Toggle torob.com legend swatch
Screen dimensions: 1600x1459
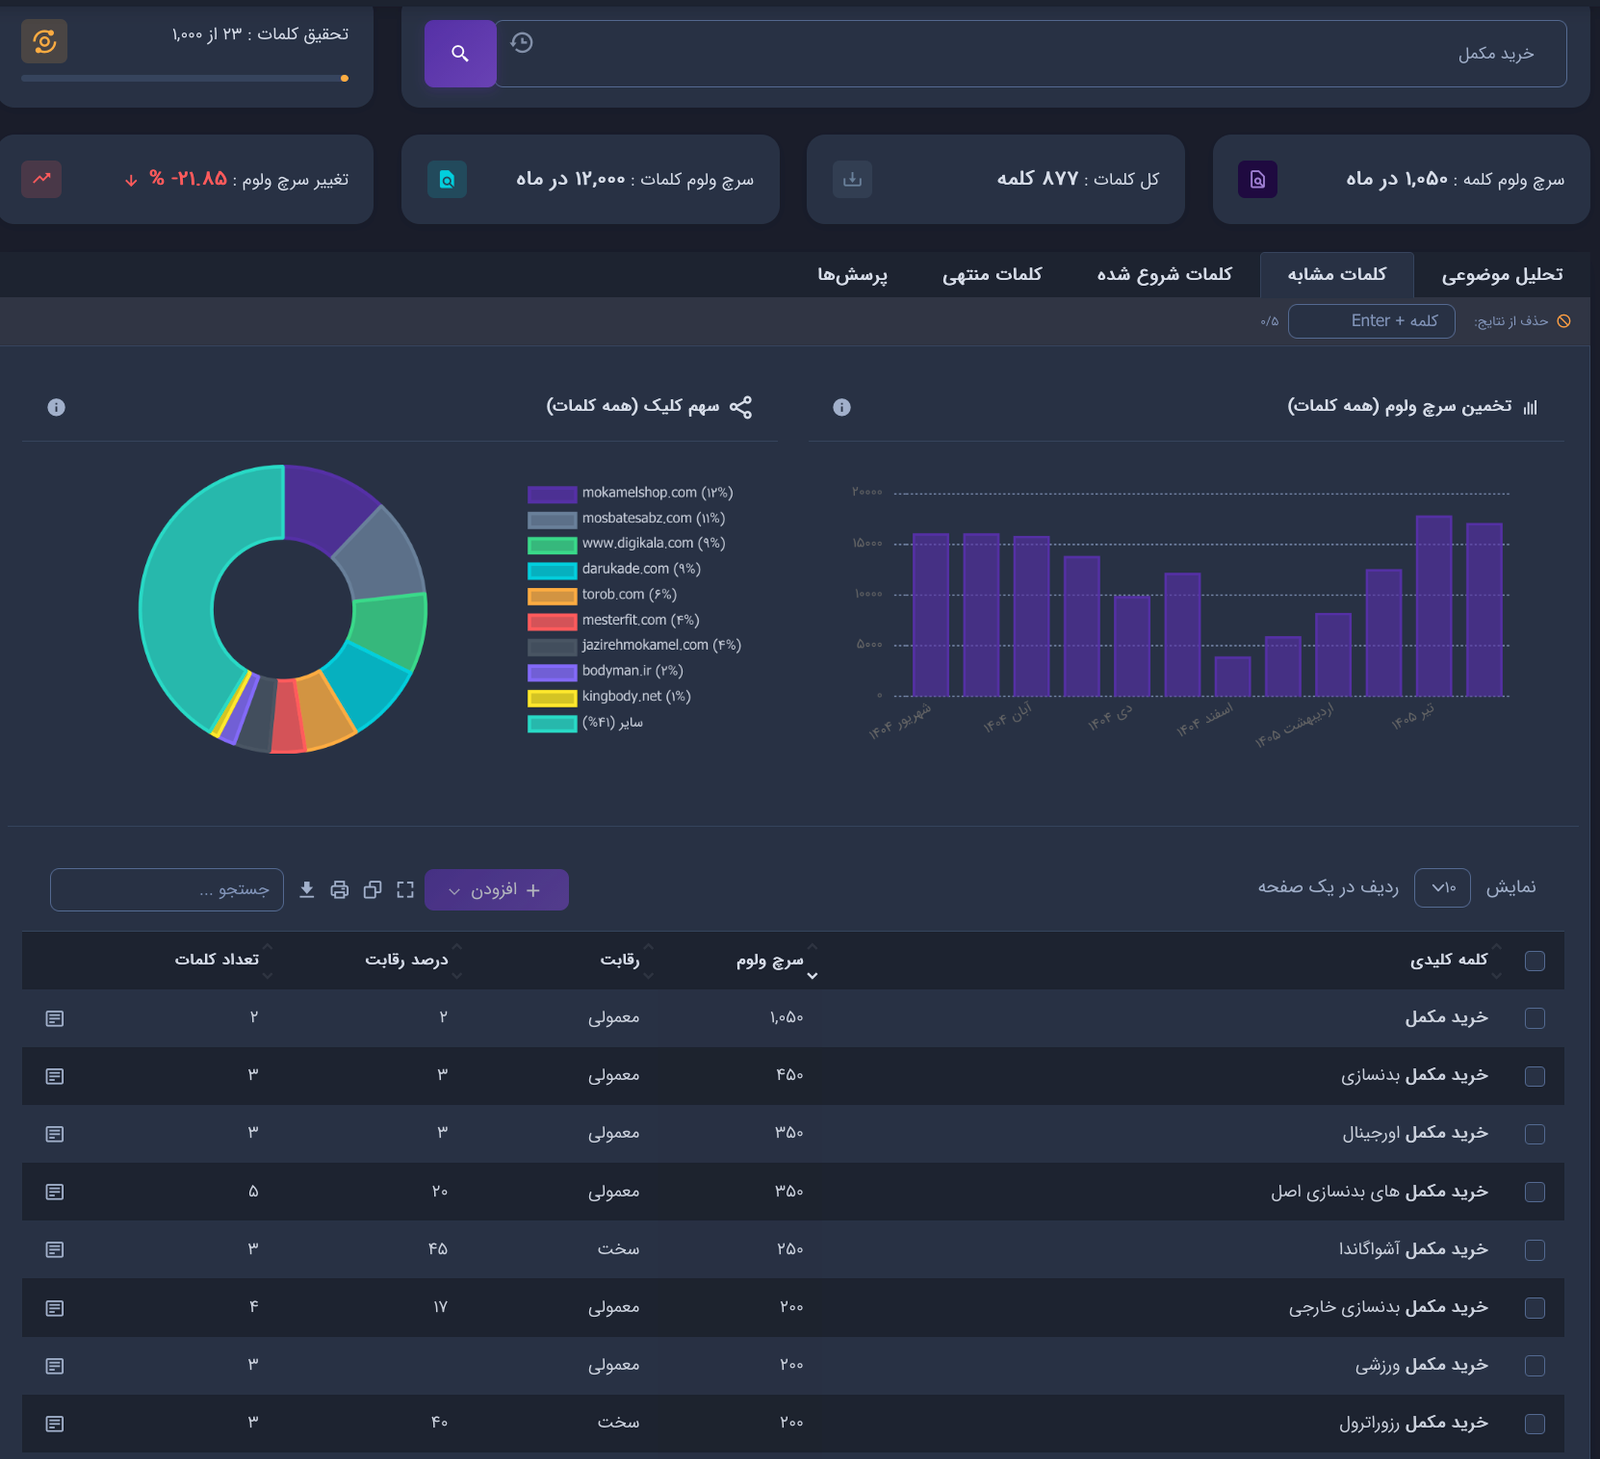click(x=552, y=596)
